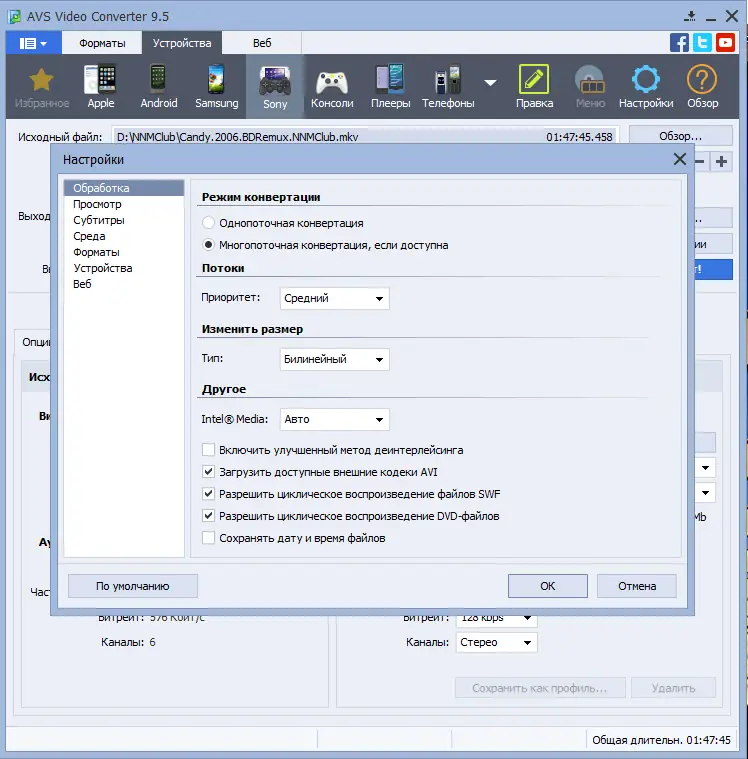Click the По умолчанию button
Viewport: 748px width, 759px height.
pos(133,586)
